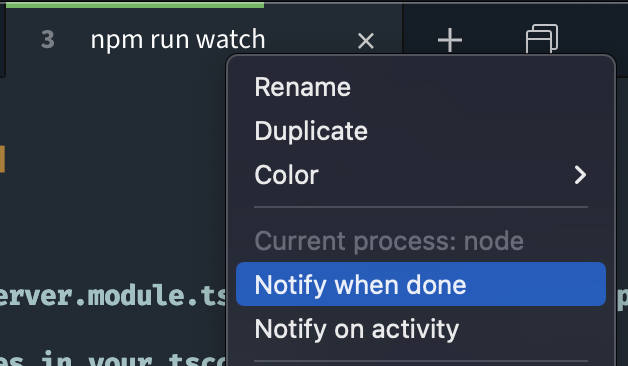Image resolution: width=628 pixels, height=366 pixels.
Task: Click the green progress bar above the tab
Action: [135, 5]
